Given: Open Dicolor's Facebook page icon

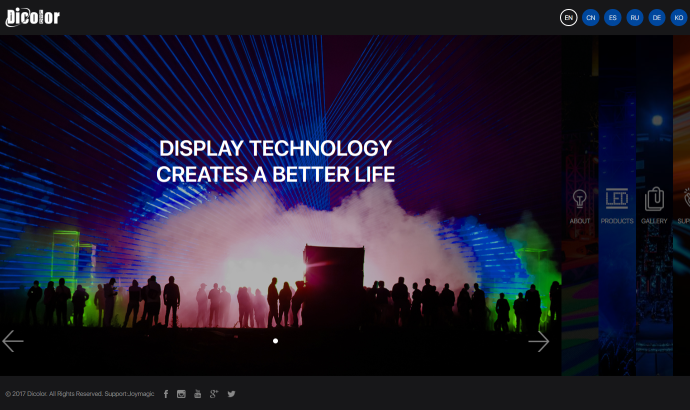Looking at the screenshot, I should coord(166,394).
